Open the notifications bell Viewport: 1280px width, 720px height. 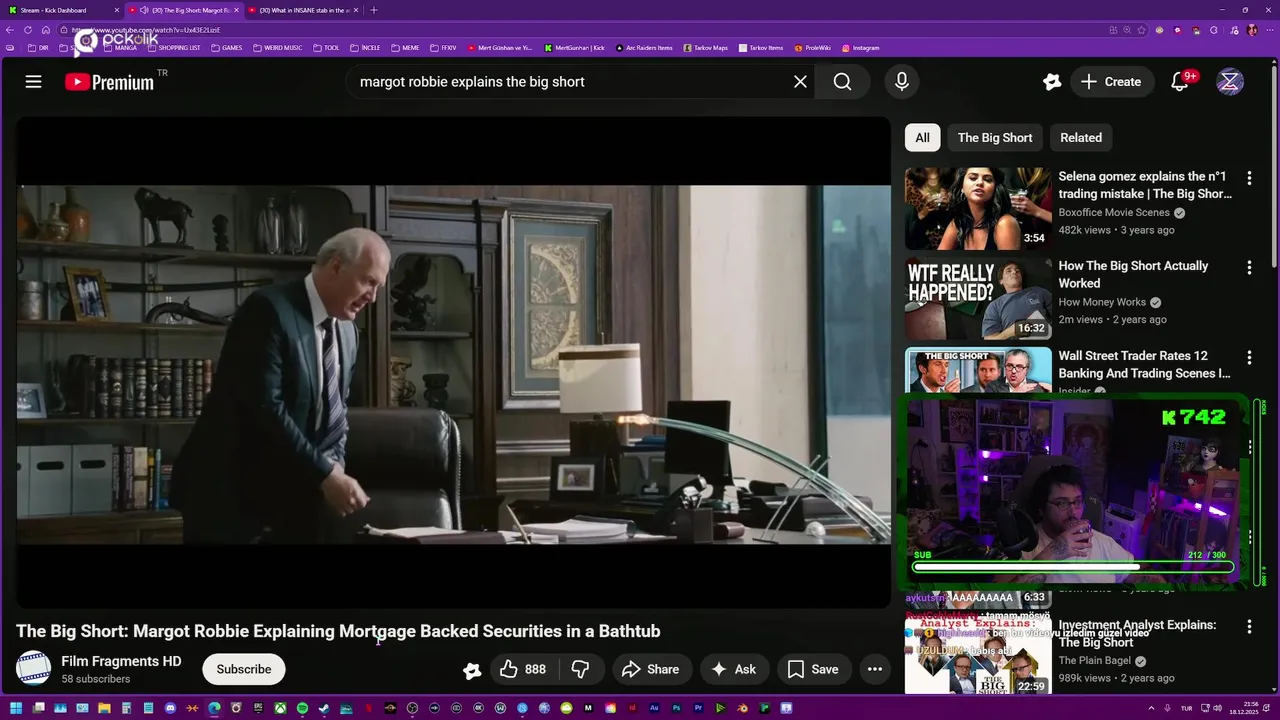pyautogui.click(x=1180, y=82)
